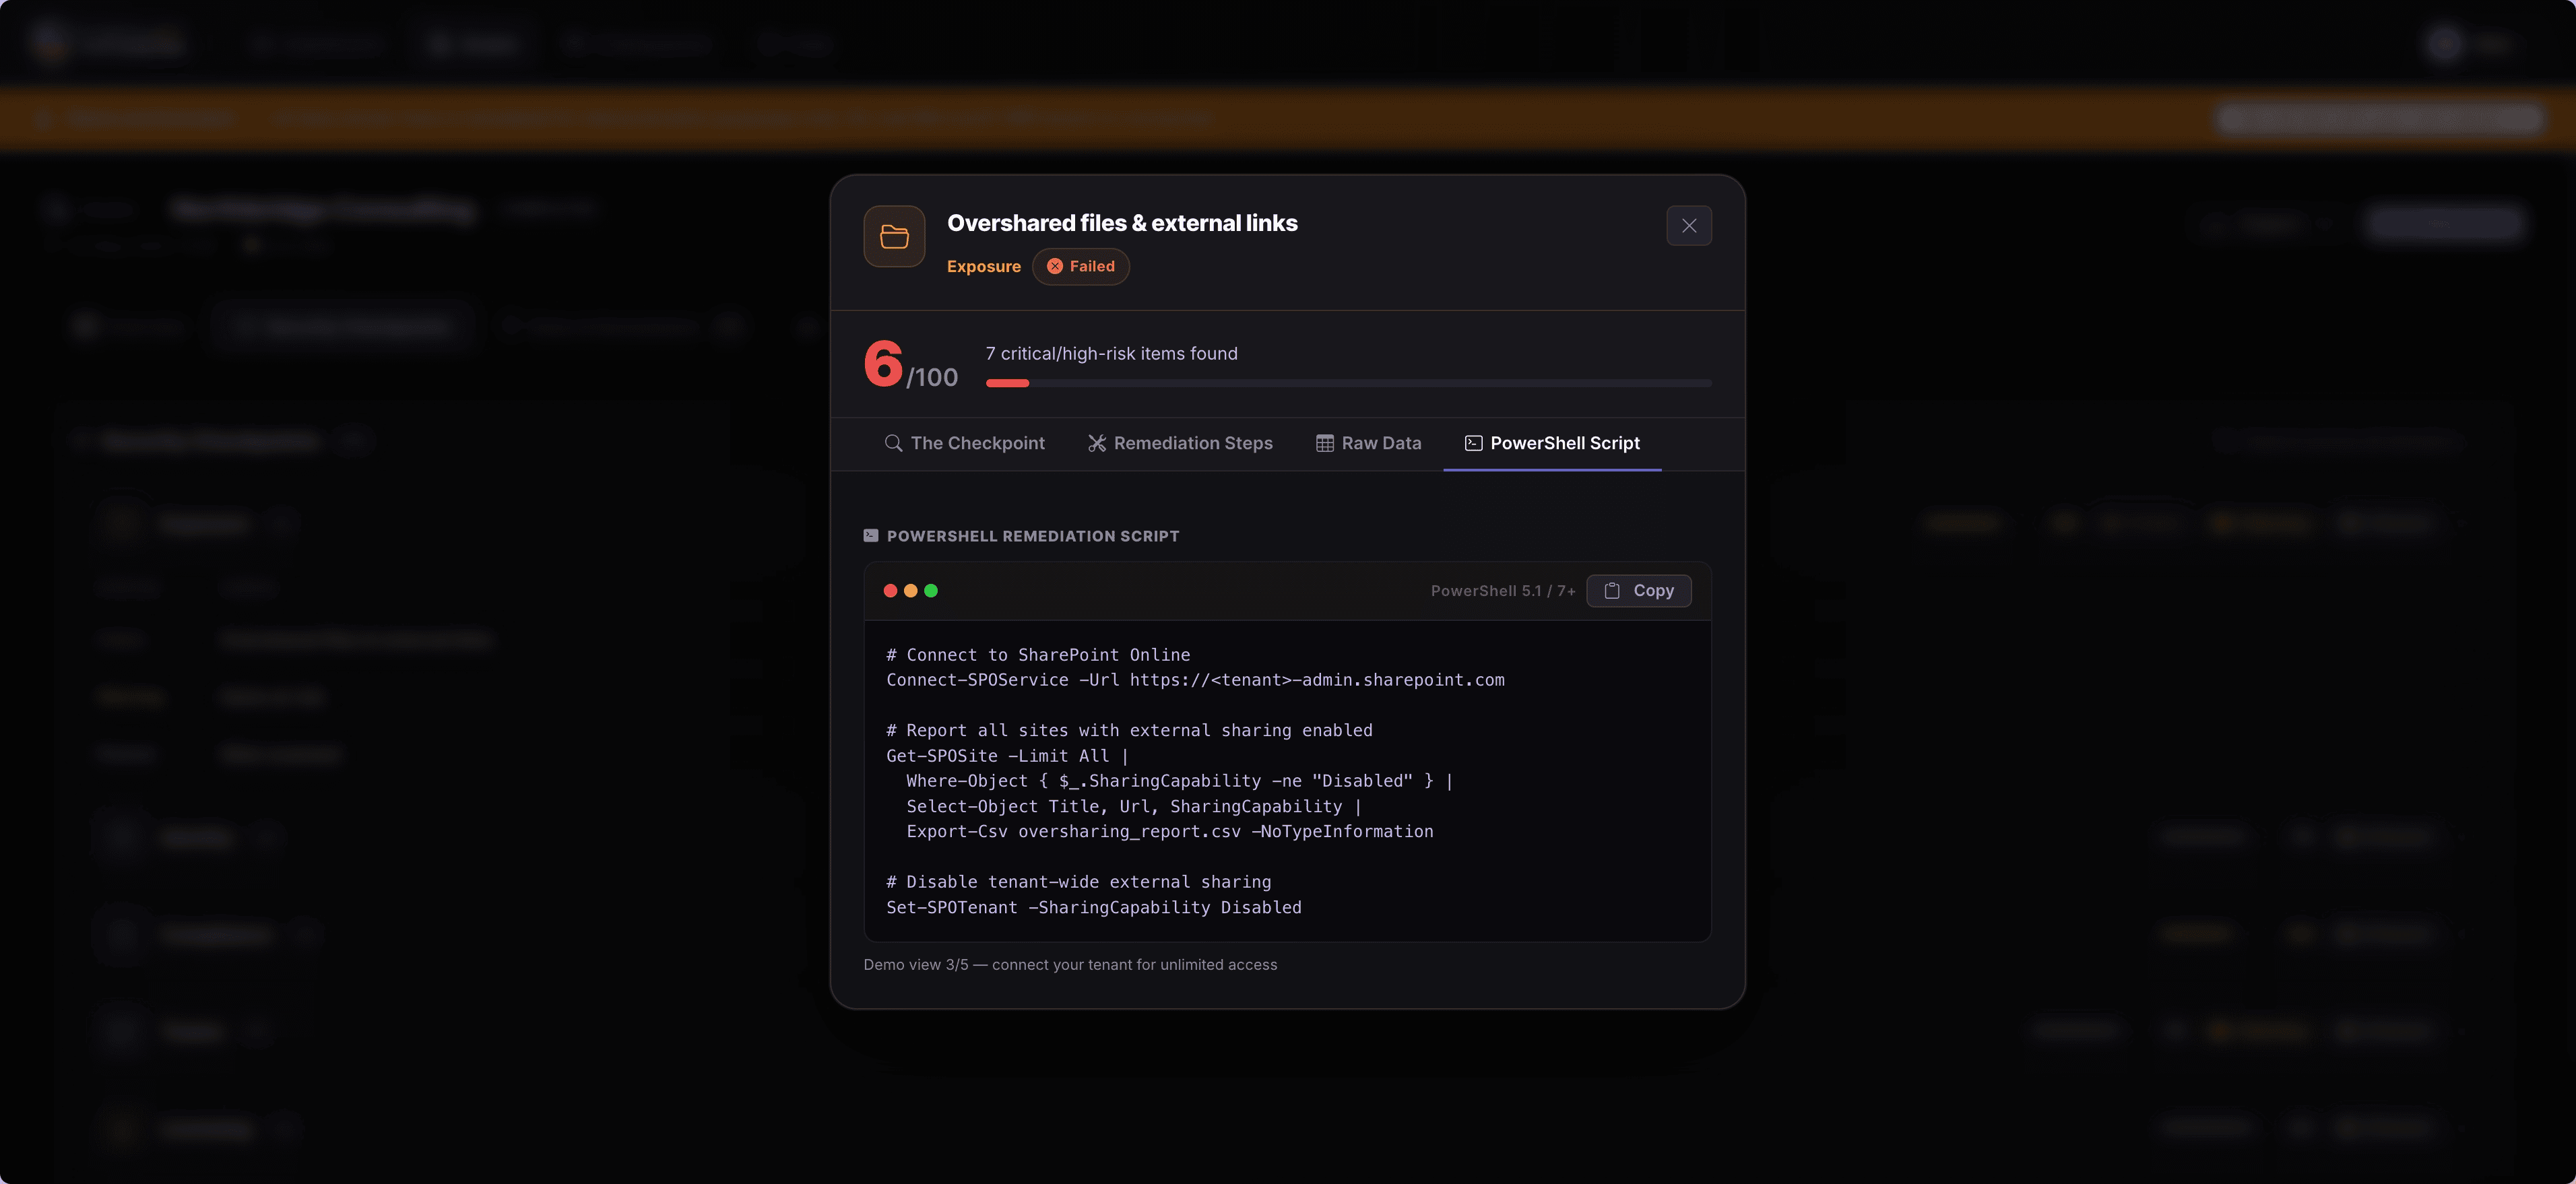Close the Overshared files dialog with X
The height and width of the screenshot is (1184, 2576).
(x=1689, y=226)
